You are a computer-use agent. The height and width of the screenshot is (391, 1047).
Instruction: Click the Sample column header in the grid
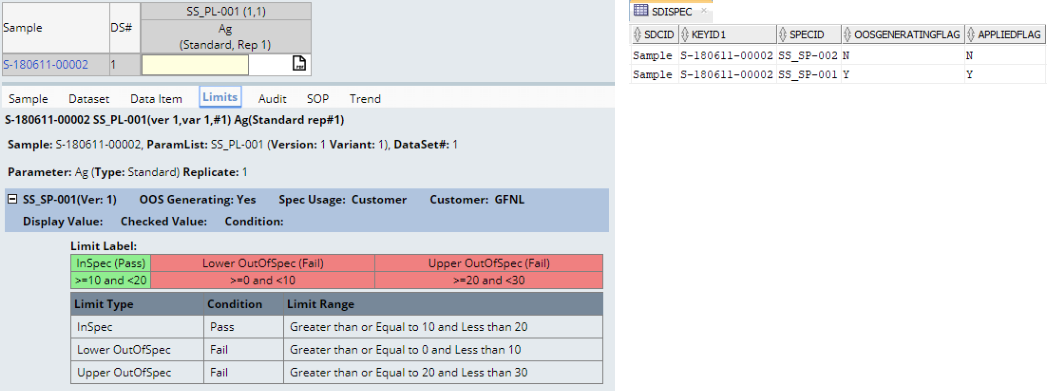[x=56, y=28]
